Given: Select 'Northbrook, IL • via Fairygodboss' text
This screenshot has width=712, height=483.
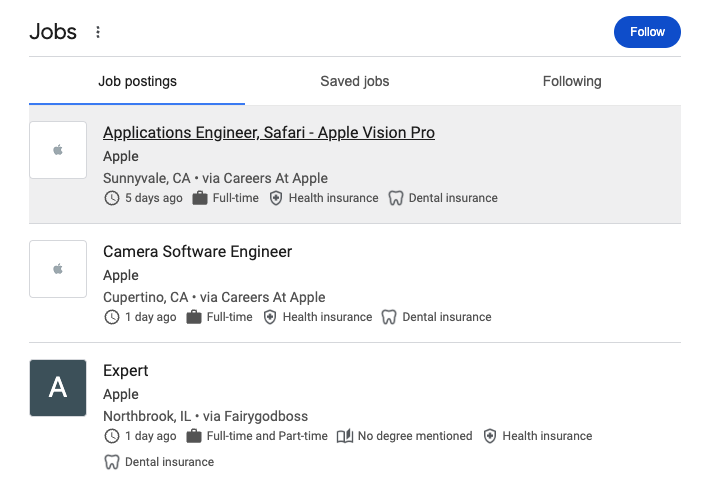Looking at the screenshot, I should [x=206, y=416].
